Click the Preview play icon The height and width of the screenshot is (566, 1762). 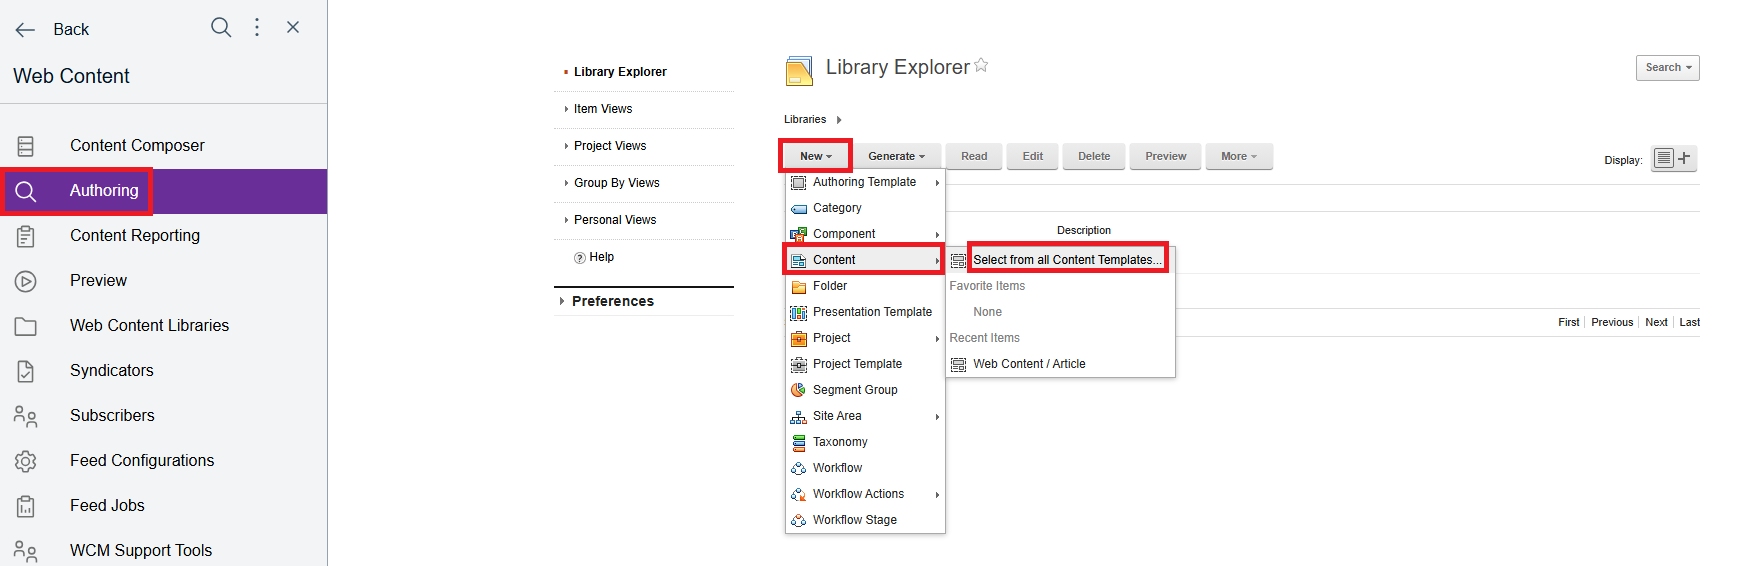(26, 281)
